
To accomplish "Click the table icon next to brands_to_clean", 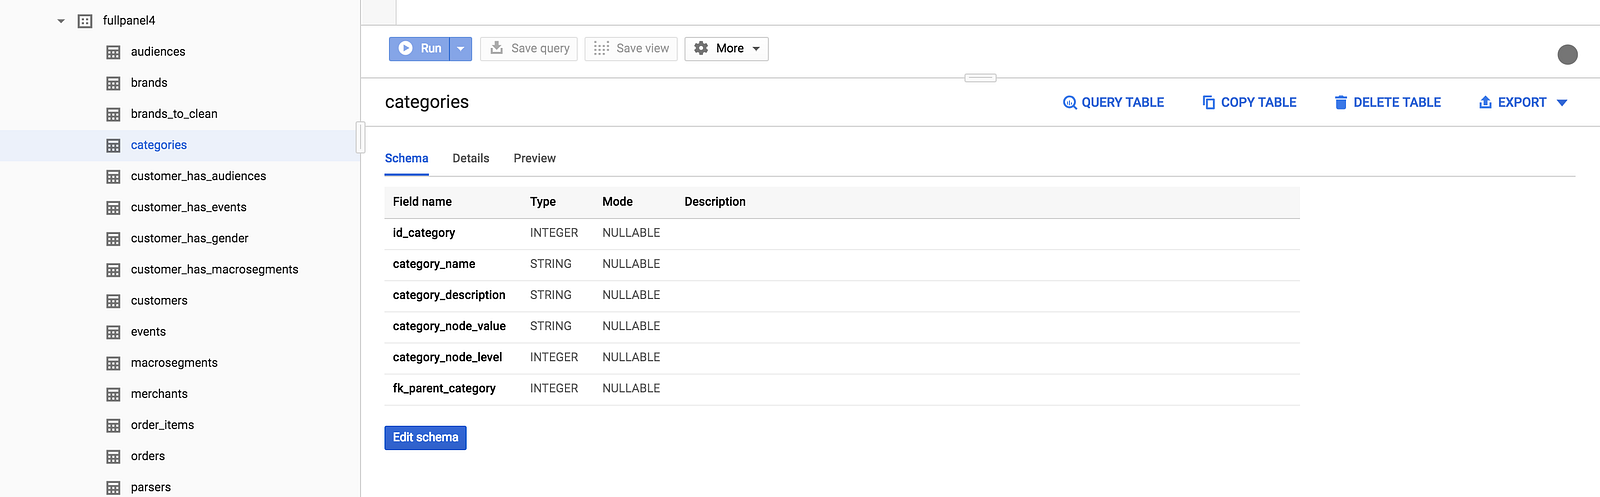I will click(113, 114).
